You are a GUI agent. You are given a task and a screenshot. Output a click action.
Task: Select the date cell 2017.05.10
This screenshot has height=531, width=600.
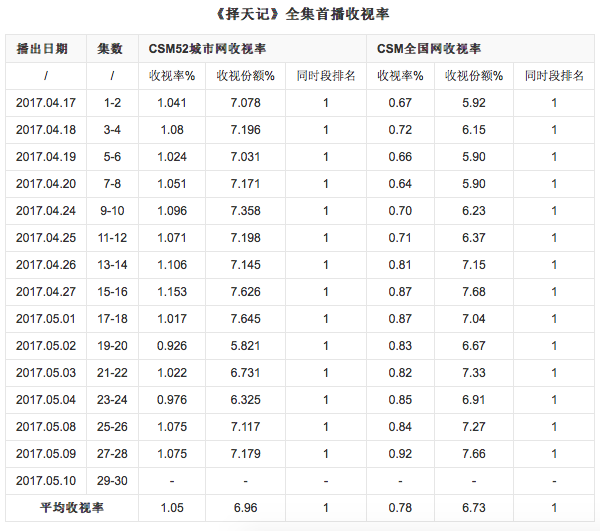[x=46, y=481]
